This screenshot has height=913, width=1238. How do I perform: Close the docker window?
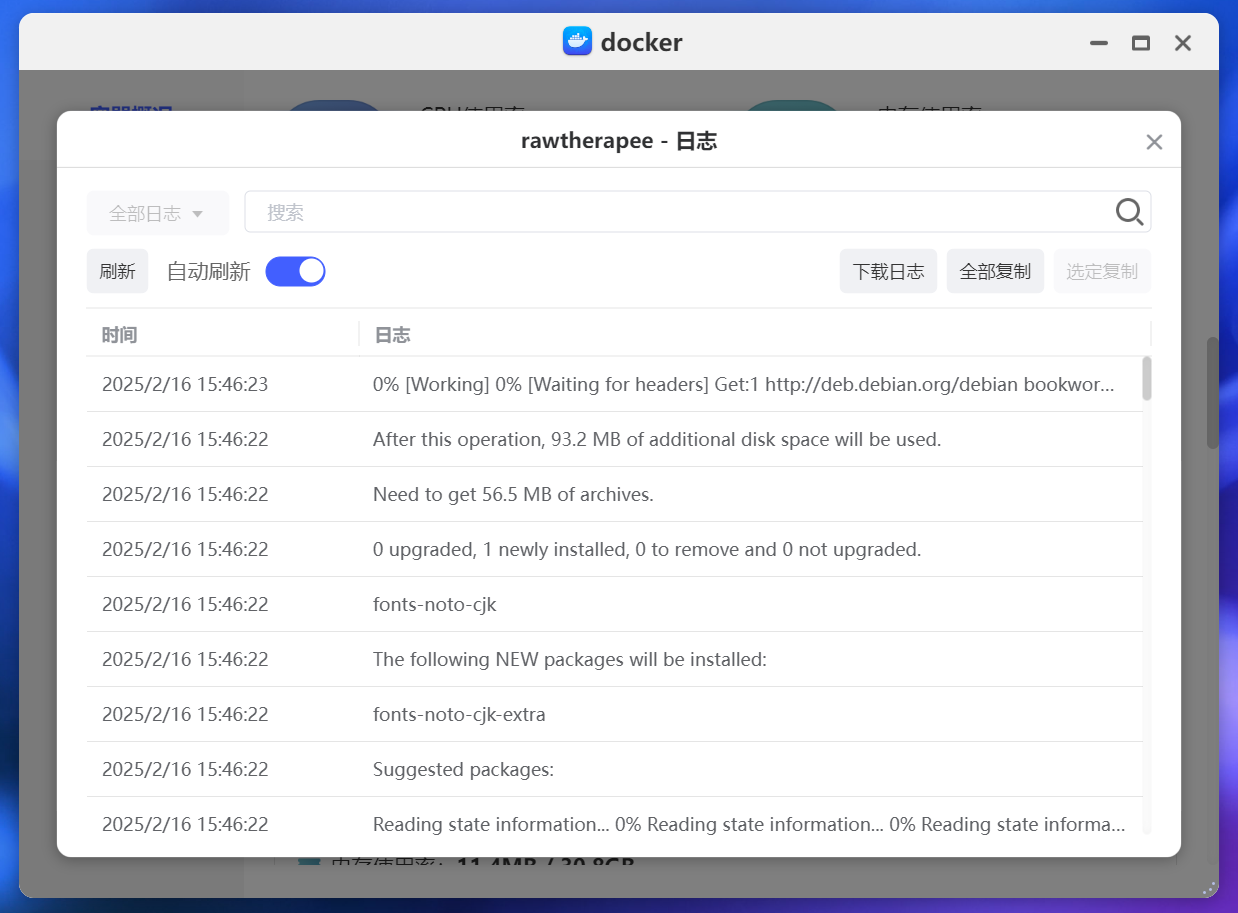[1183, 43]
